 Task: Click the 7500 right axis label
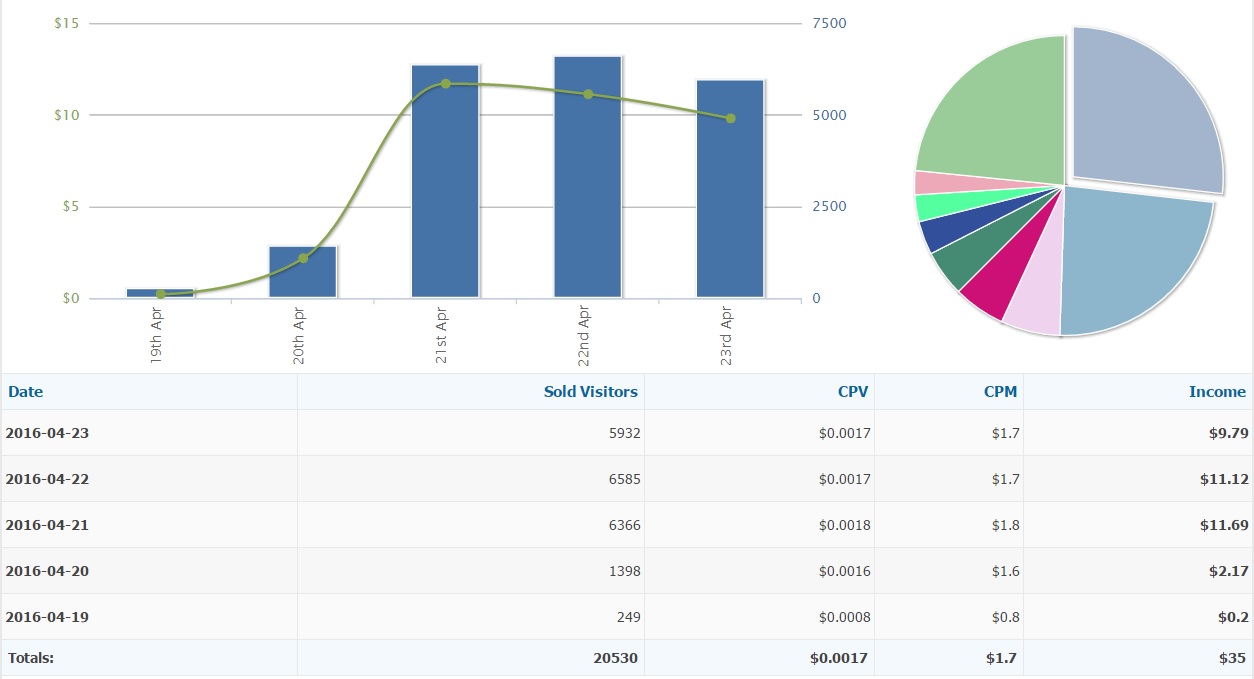[x=830, y=23]
